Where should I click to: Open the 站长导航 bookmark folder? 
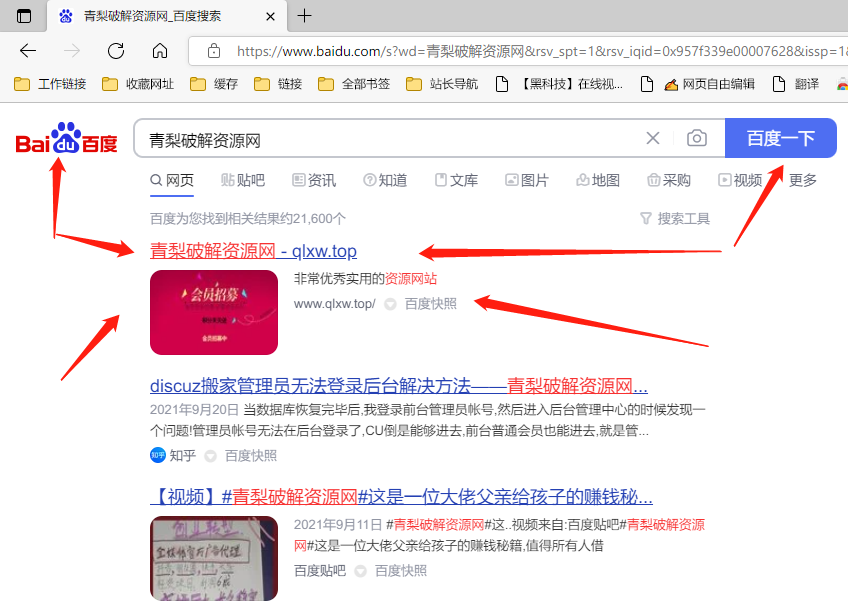[442, 84]
